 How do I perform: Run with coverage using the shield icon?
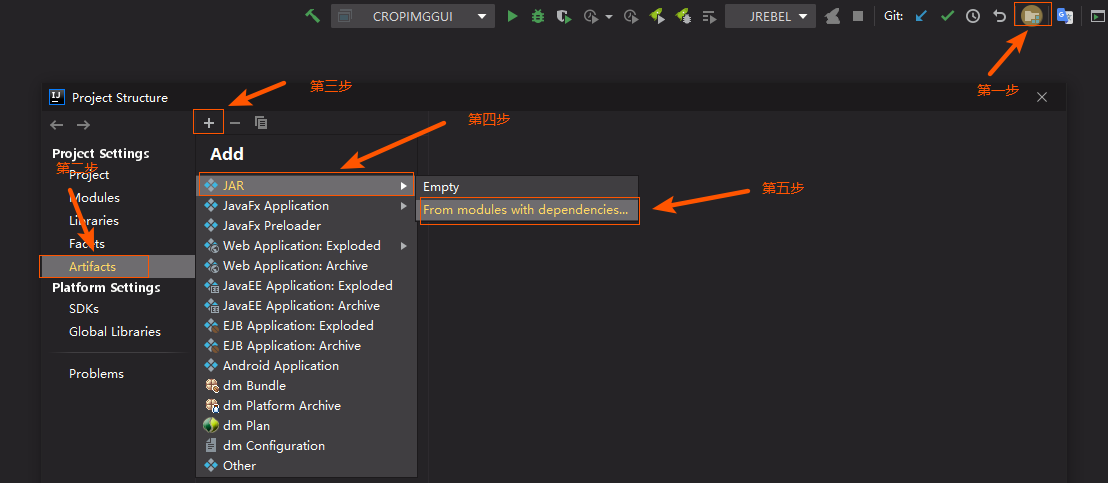(x=563, y=16)
